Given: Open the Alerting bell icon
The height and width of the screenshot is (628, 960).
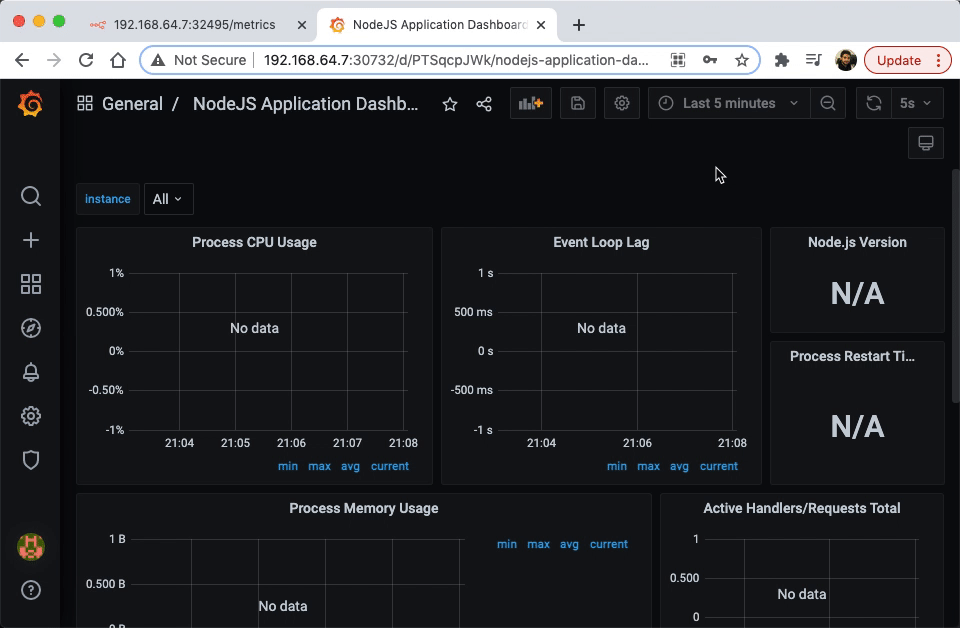Looking at the screenshot, I should click(x=31, y=372).
